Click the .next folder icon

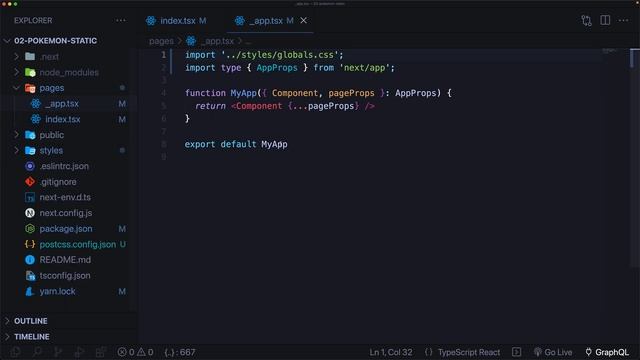tap(30, 56)
